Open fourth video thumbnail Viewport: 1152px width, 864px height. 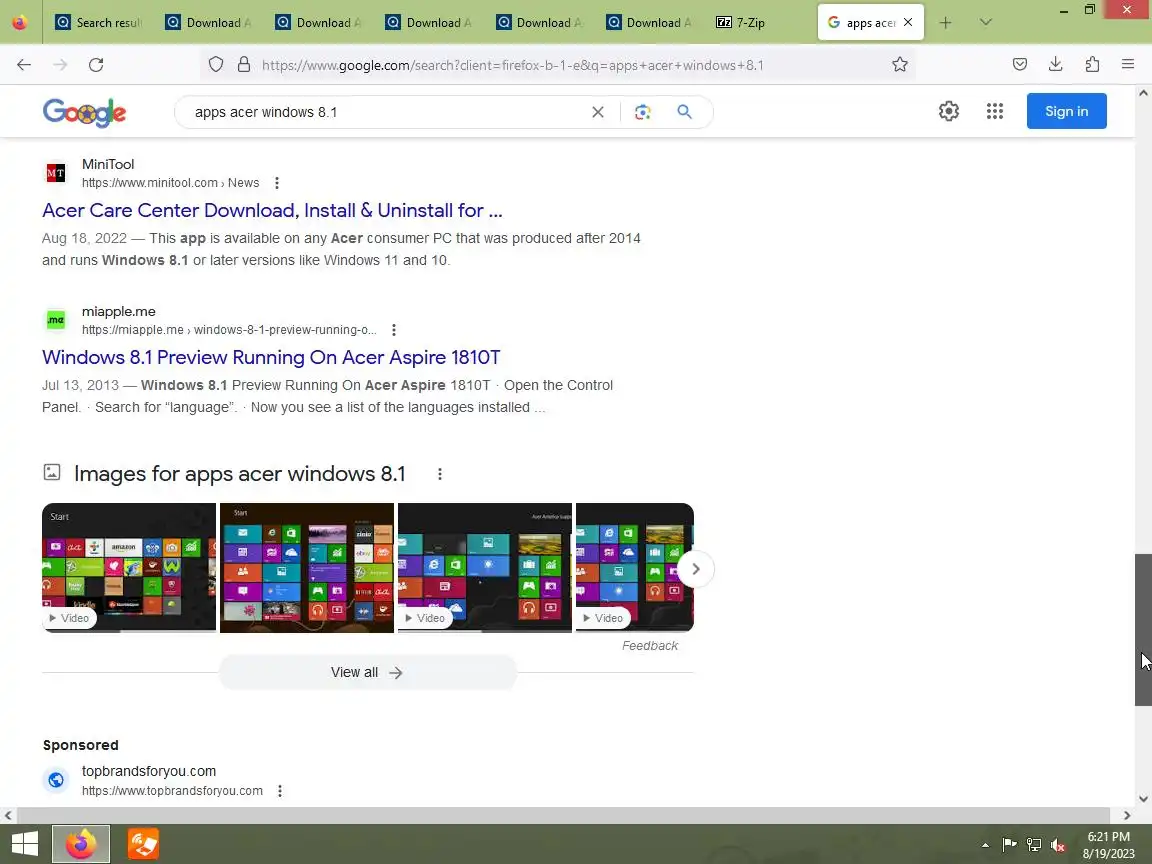[635, 567]
